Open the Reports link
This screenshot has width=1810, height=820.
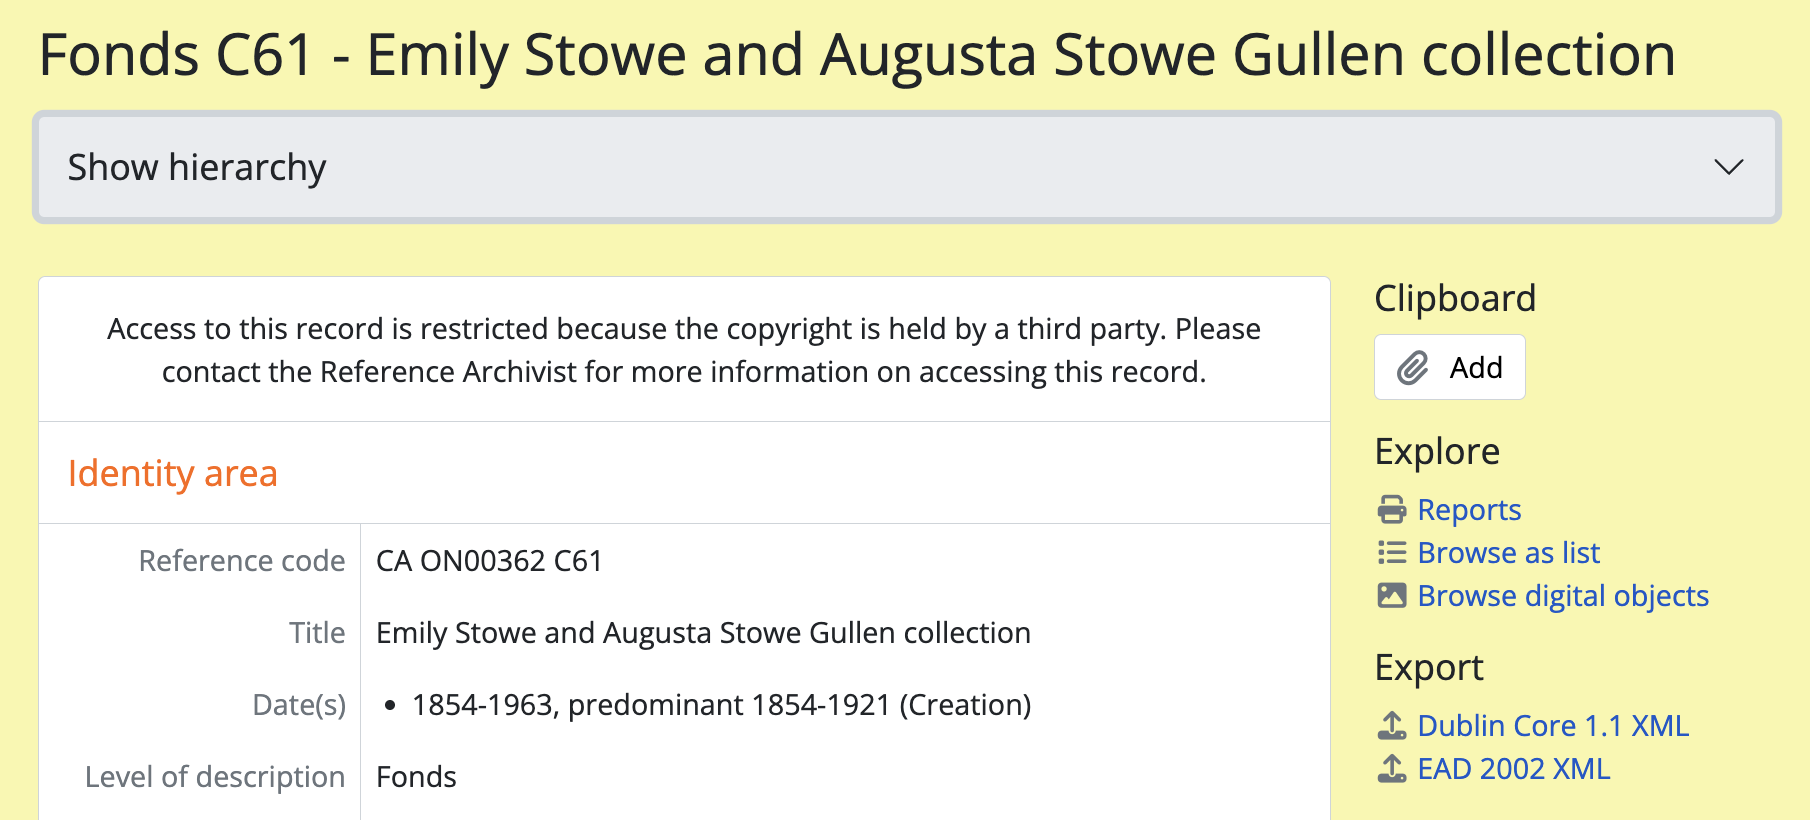pyautogui.click(x=1469, y=510)
